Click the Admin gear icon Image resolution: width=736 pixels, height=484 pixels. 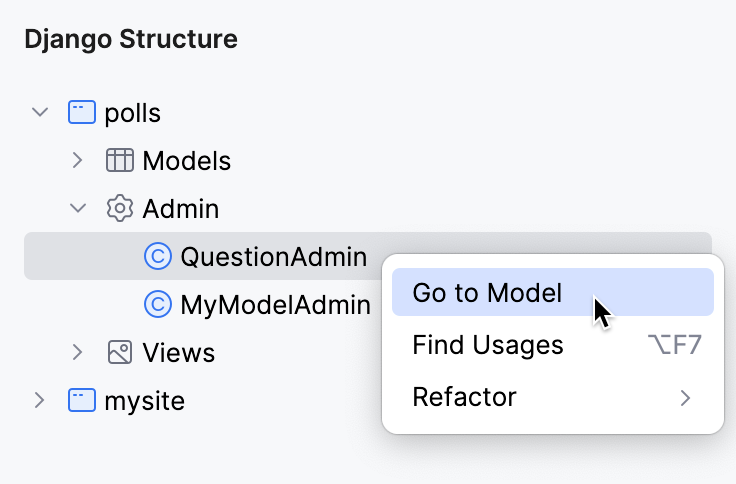coord(120,208)
